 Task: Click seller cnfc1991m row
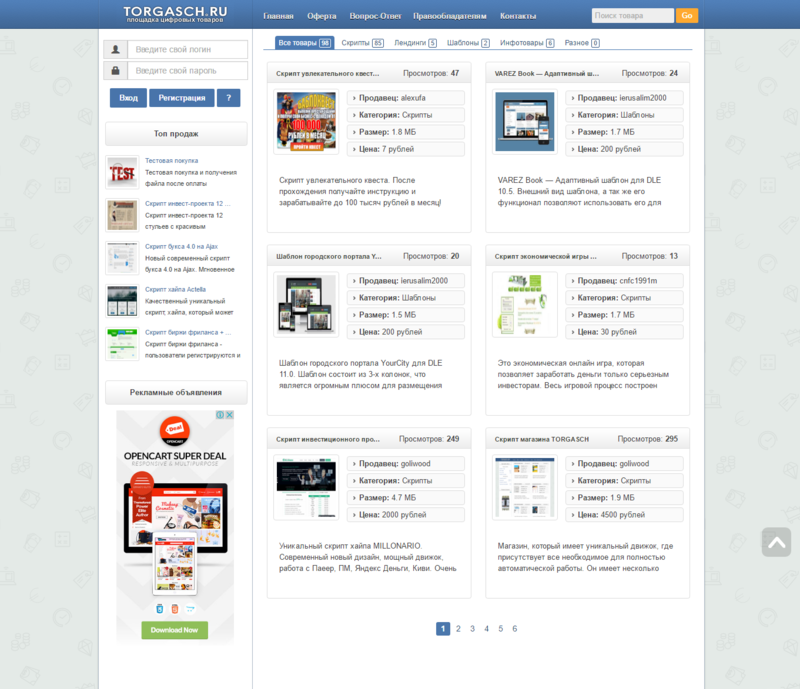coord(624,281)
